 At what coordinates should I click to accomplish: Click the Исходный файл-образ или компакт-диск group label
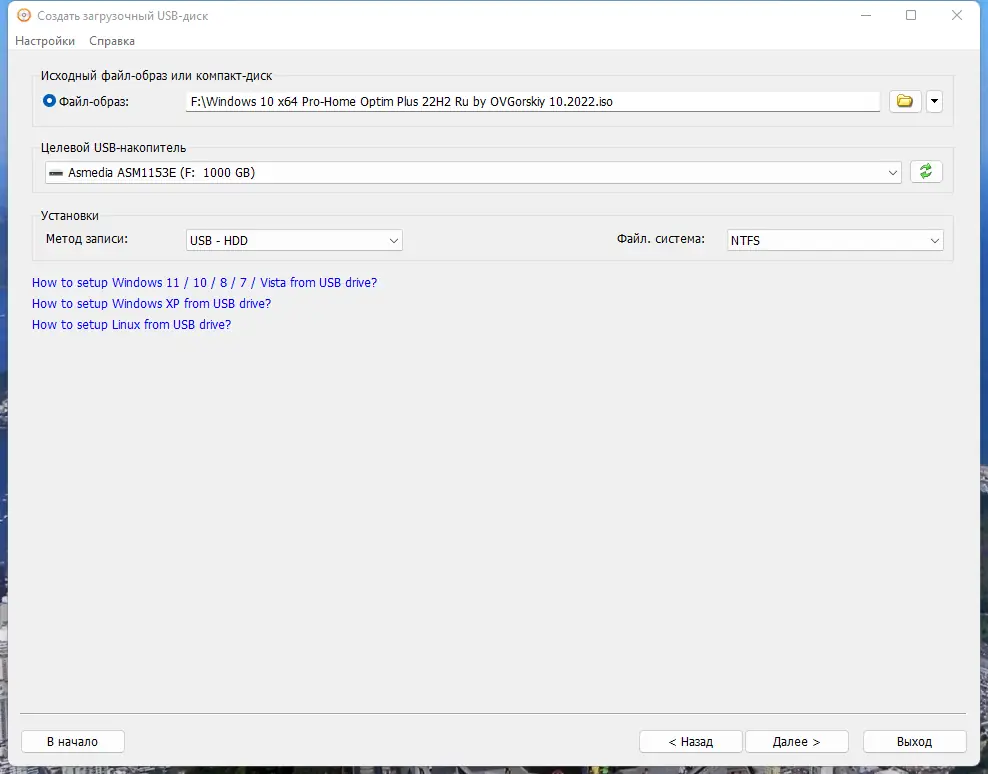coord(156,76)
